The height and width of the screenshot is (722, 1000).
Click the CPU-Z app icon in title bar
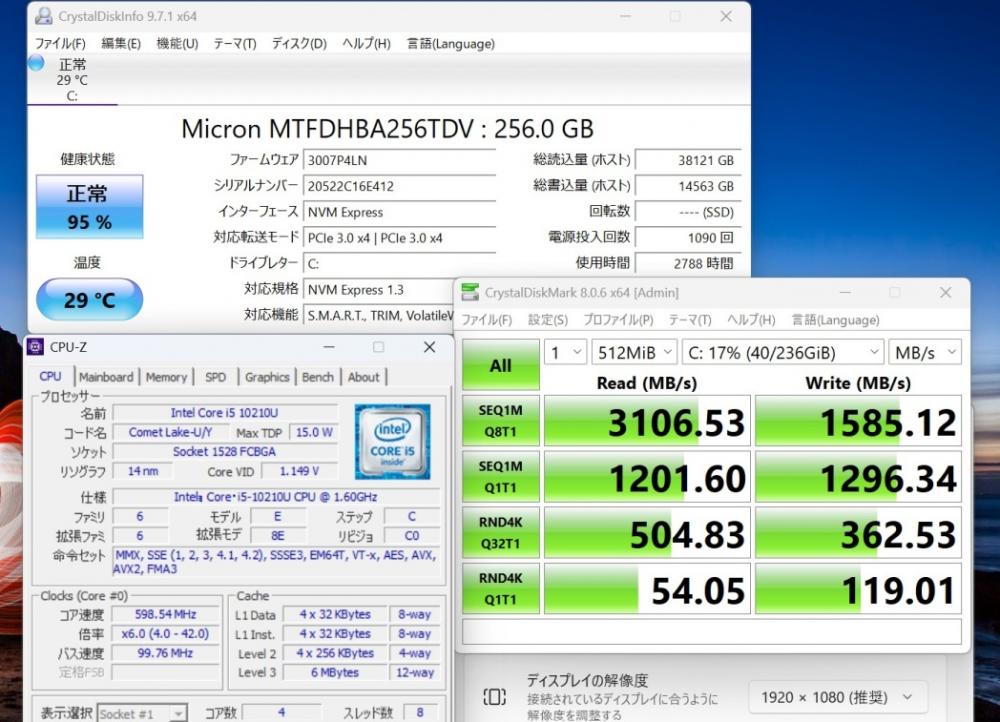click(36, 347)
